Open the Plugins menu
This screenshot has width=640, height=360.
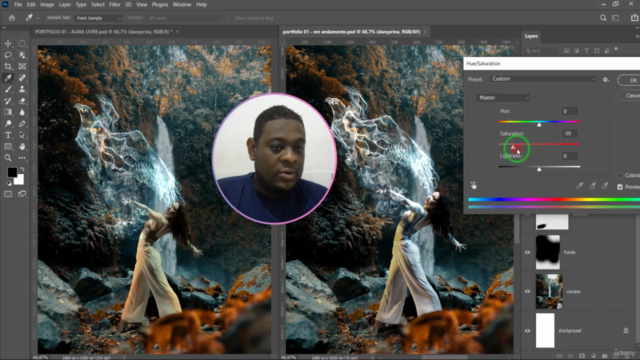(160, 4)
